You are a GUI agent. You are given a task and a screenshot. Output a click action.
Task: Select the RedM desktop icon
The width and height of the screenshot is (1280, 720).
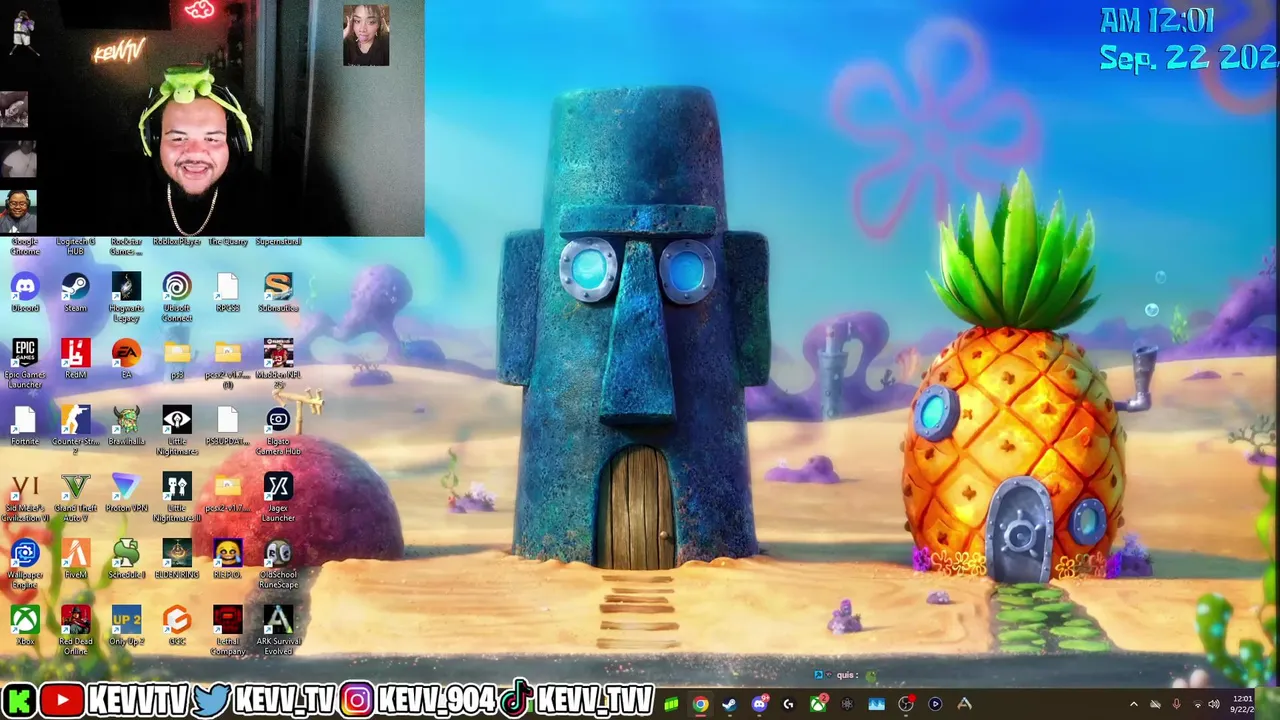[x=75, y=359]
